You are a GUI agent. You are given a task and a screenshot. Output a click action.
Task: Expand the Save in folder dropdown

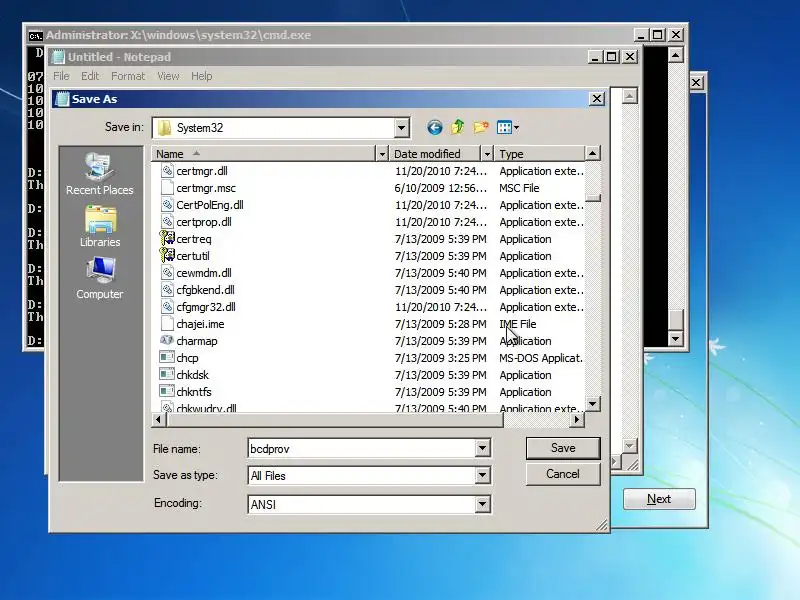(x=402, y=128)
